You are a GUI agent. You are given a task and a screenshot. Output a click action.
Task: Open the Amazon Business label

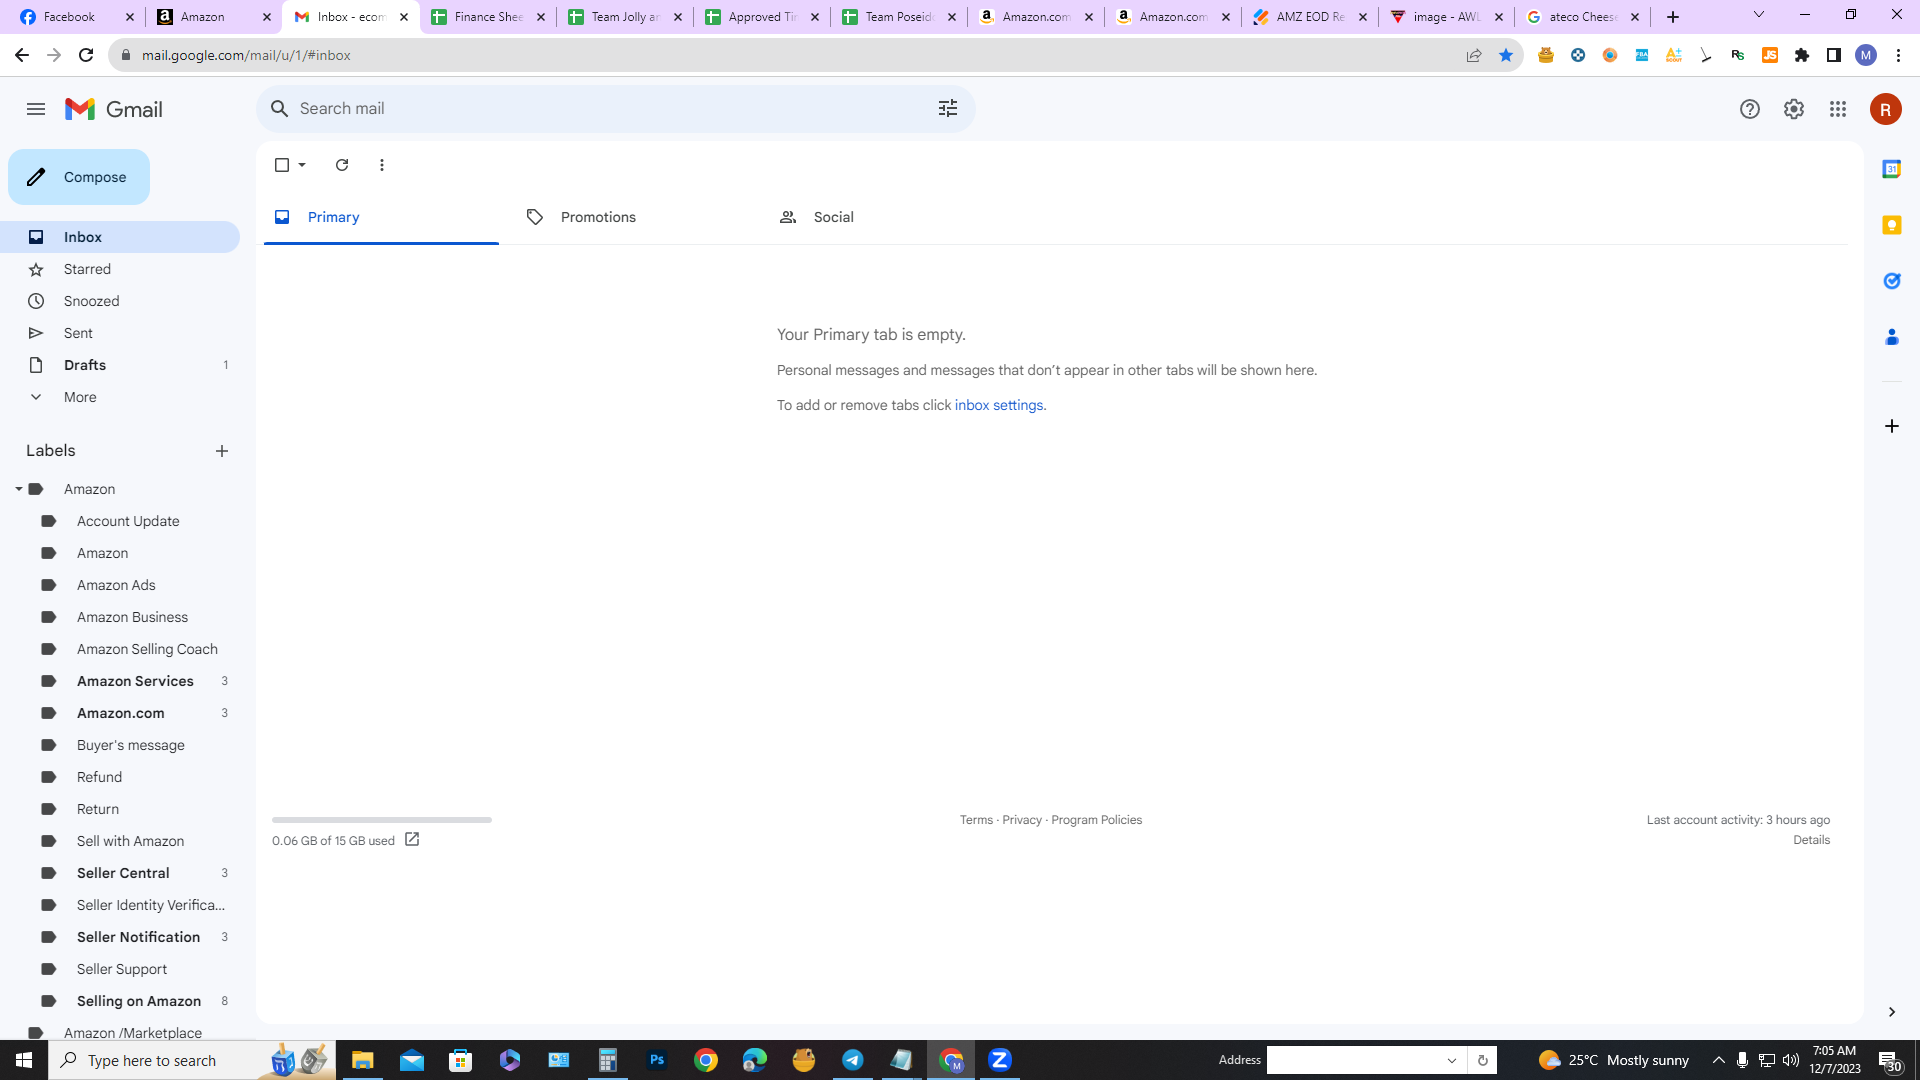point(132,617)
